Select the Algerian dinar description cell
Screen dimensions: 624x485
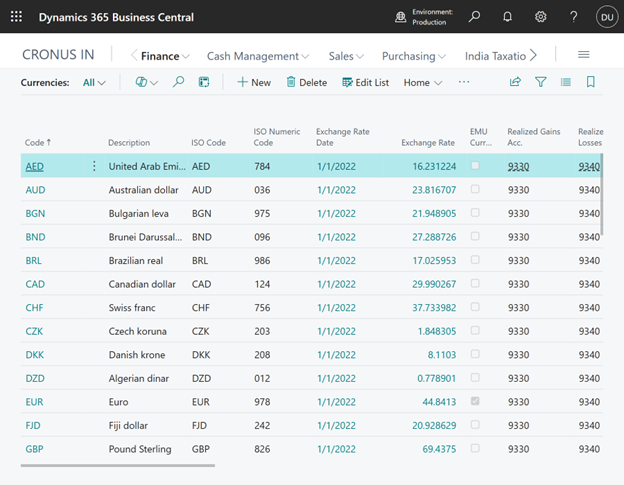point(139,378)
